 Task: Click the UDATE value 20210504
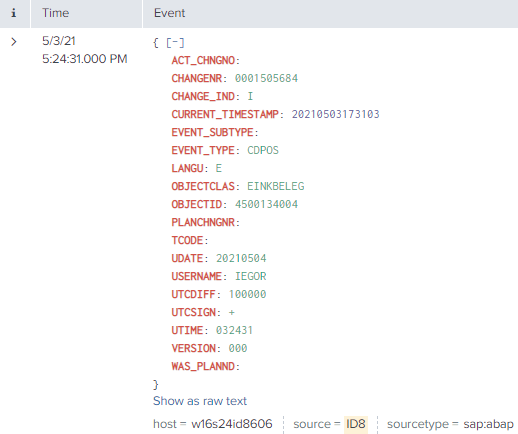click(x=241, y=258)
